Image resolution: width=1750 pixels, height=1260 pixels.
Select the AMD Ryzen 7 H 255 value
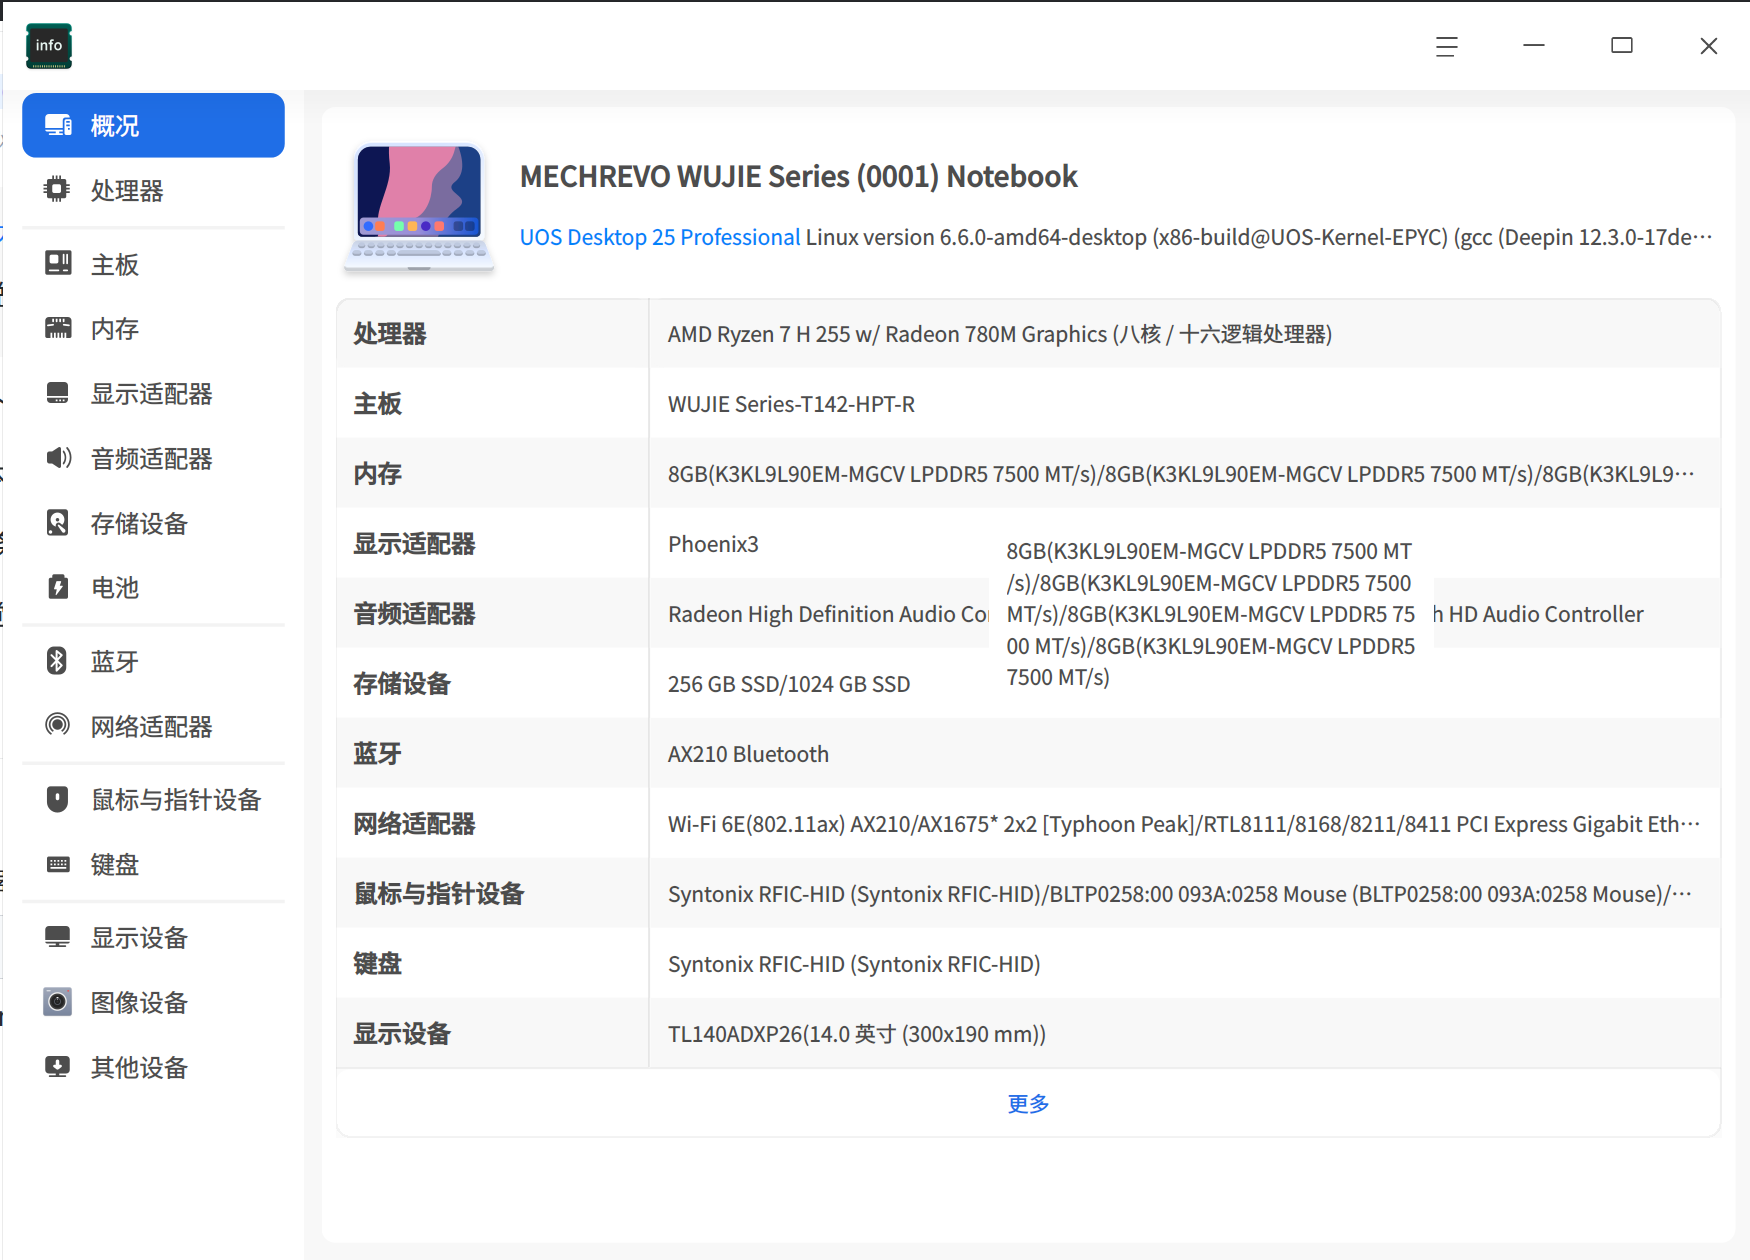1000,334
